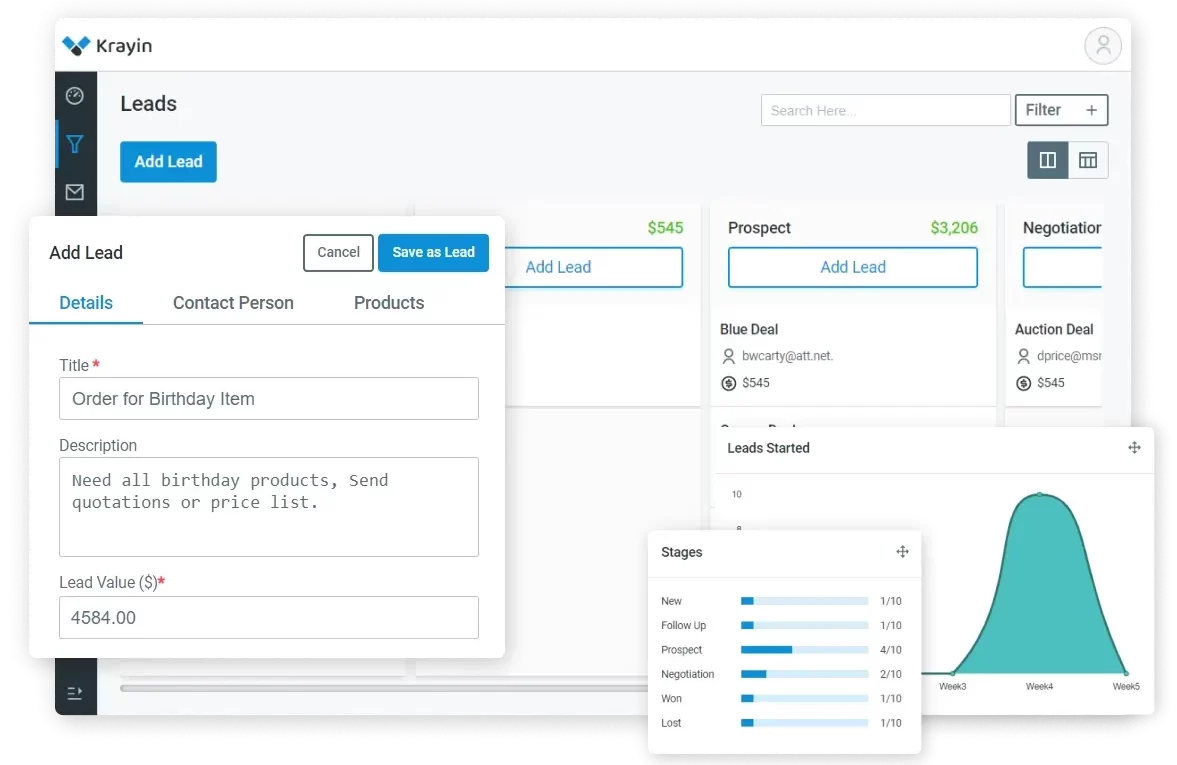Open the Products tab
The image size is (1177, 765).
pyautogui.click(x=389, y=303)
